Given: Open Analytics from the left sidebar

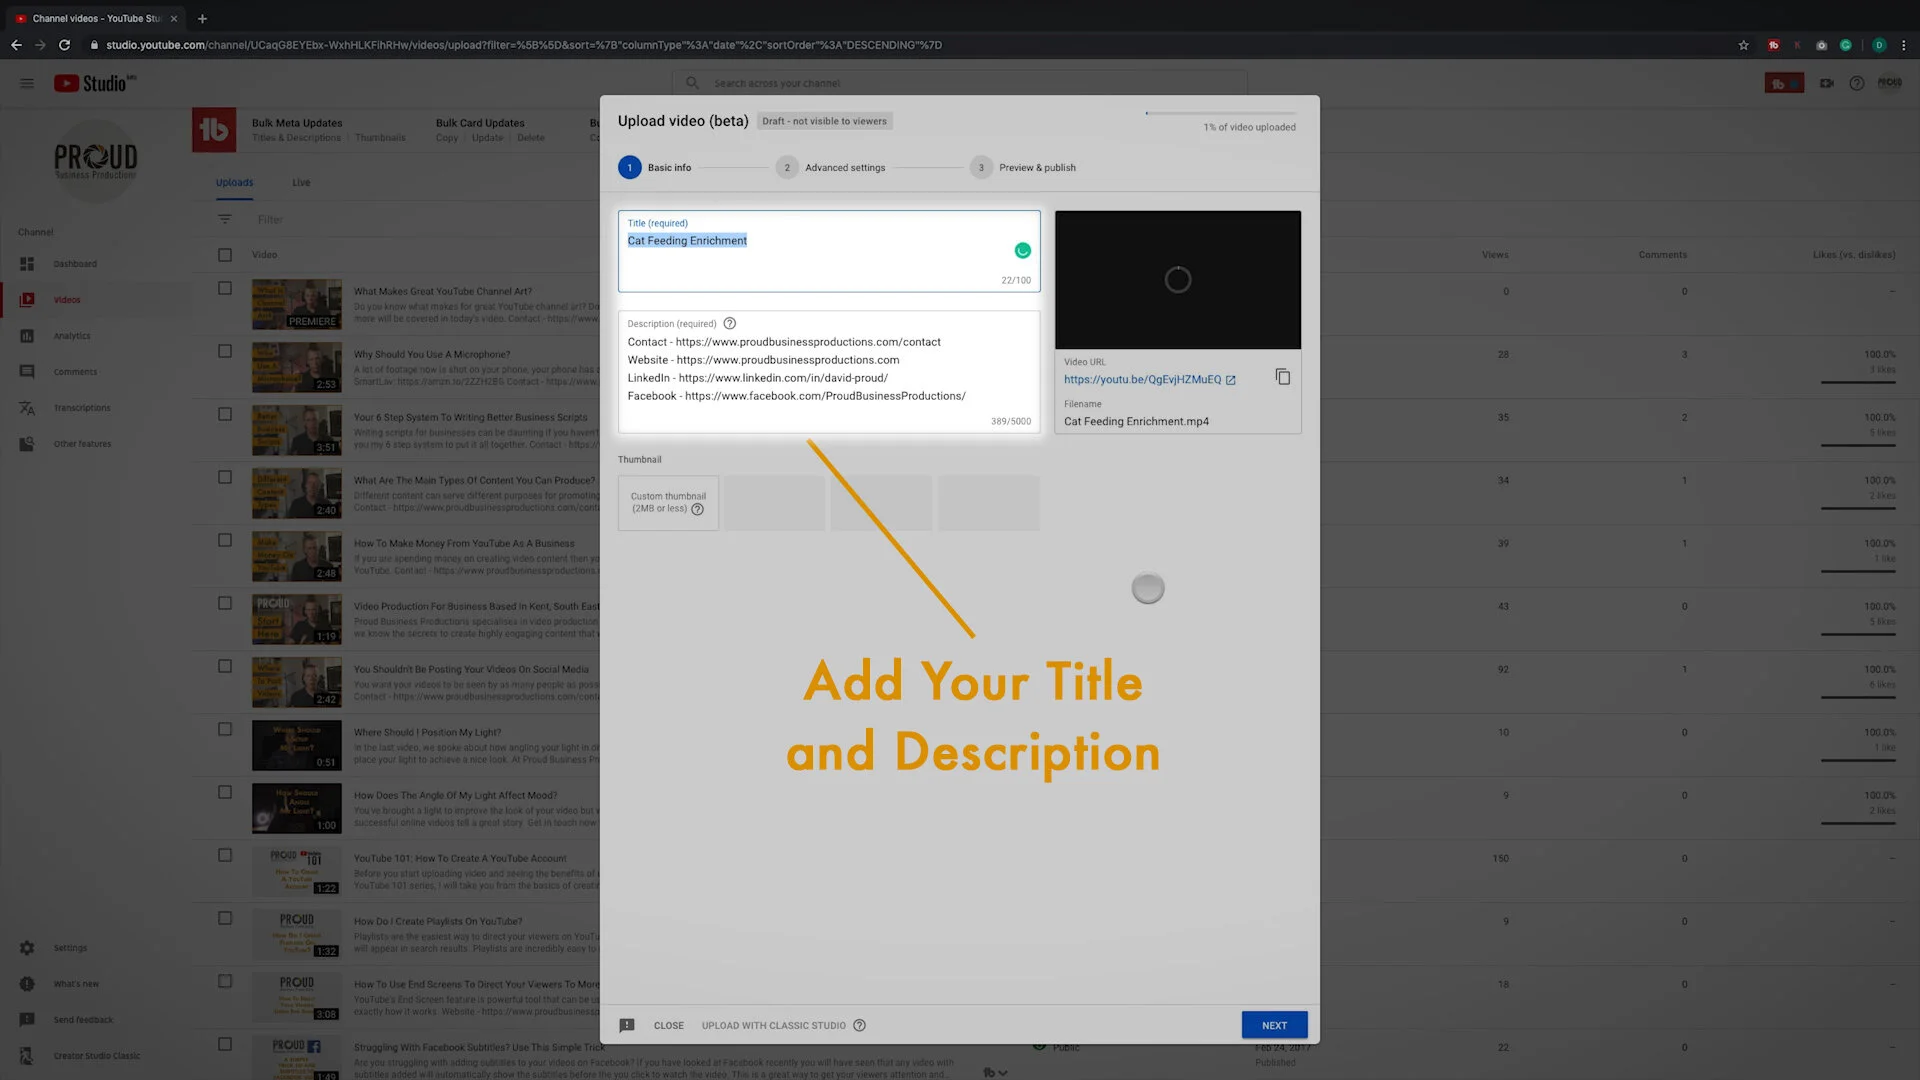Looking at the screenshot, I should pyautogui.click(x=71, y=336).
